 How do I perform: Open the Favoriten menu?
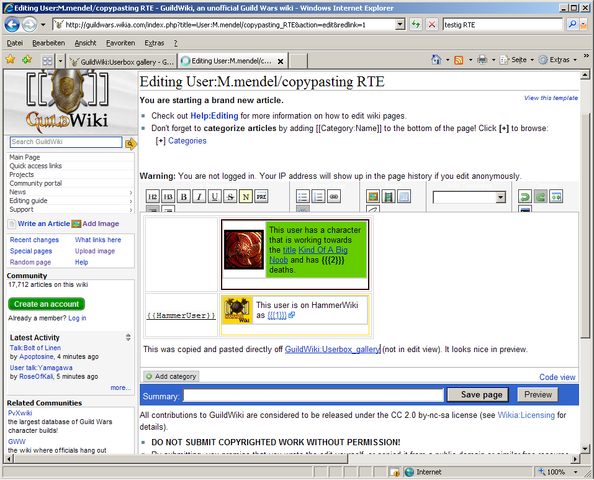coord(120,43)
